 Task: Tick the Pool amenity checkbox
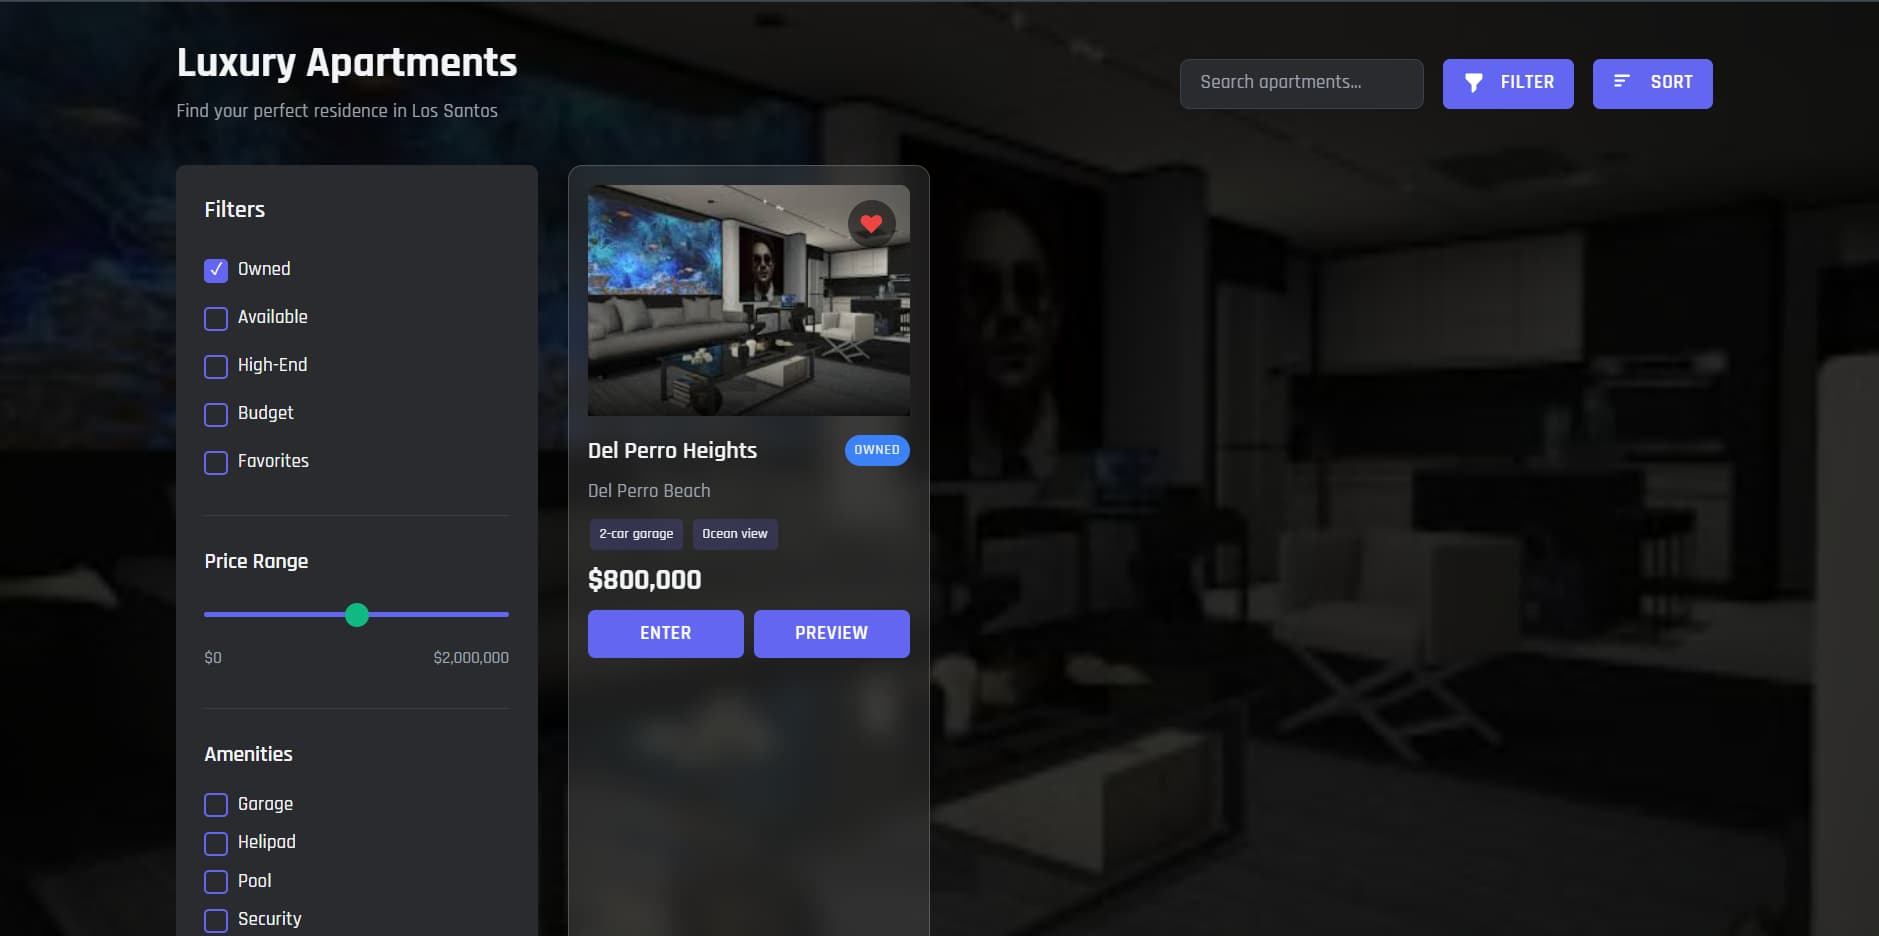click(x=216, y=882)
